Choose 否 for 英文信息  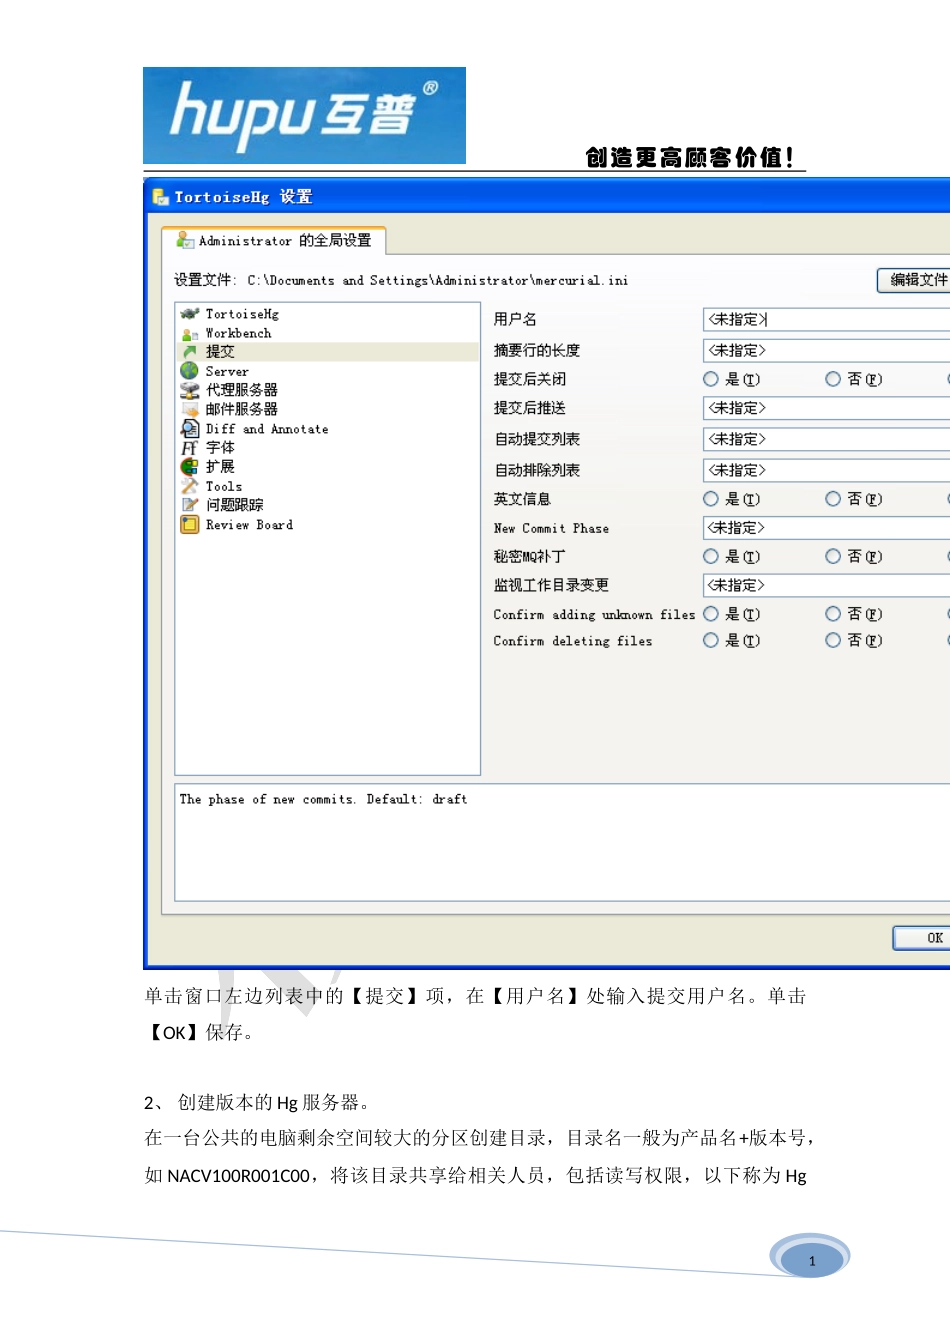coord(833,499)
